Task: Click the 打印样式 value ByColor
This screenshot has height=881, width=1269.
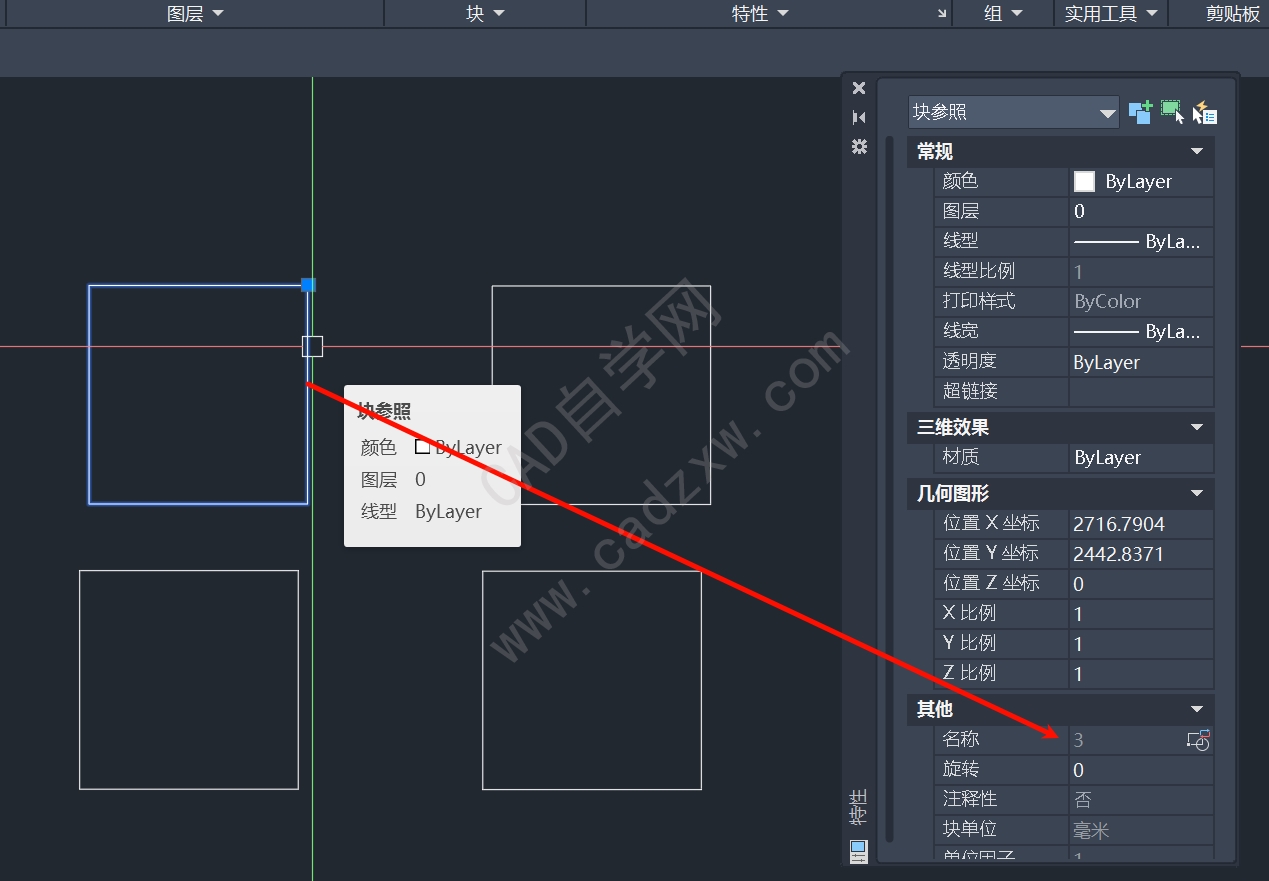Action: (1141, 302)
